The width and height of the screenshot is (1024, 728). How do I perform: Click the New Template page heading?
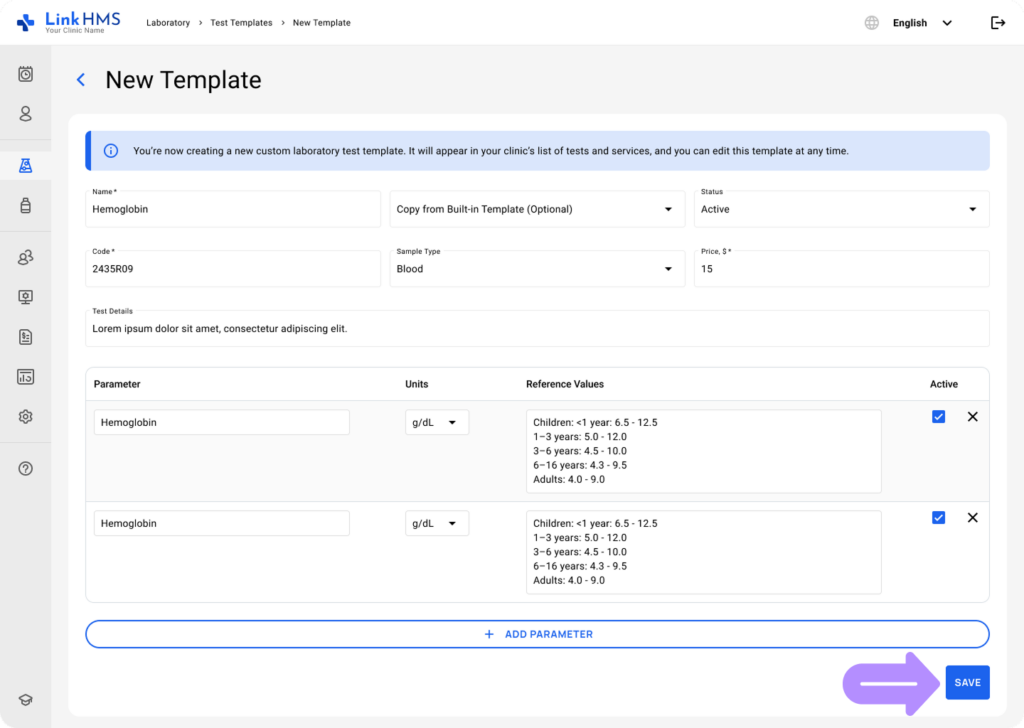coord(184,80)
